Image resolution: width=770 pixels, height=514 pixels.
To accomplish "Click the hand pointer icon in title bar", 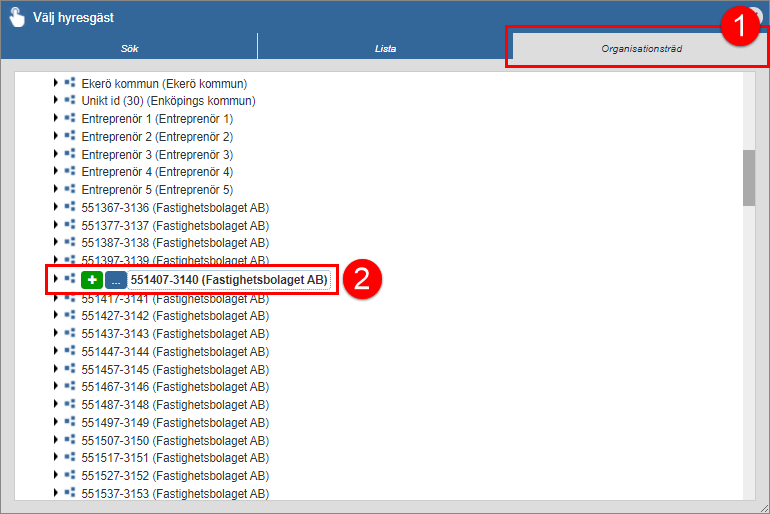I will click(x=17, y=17).
